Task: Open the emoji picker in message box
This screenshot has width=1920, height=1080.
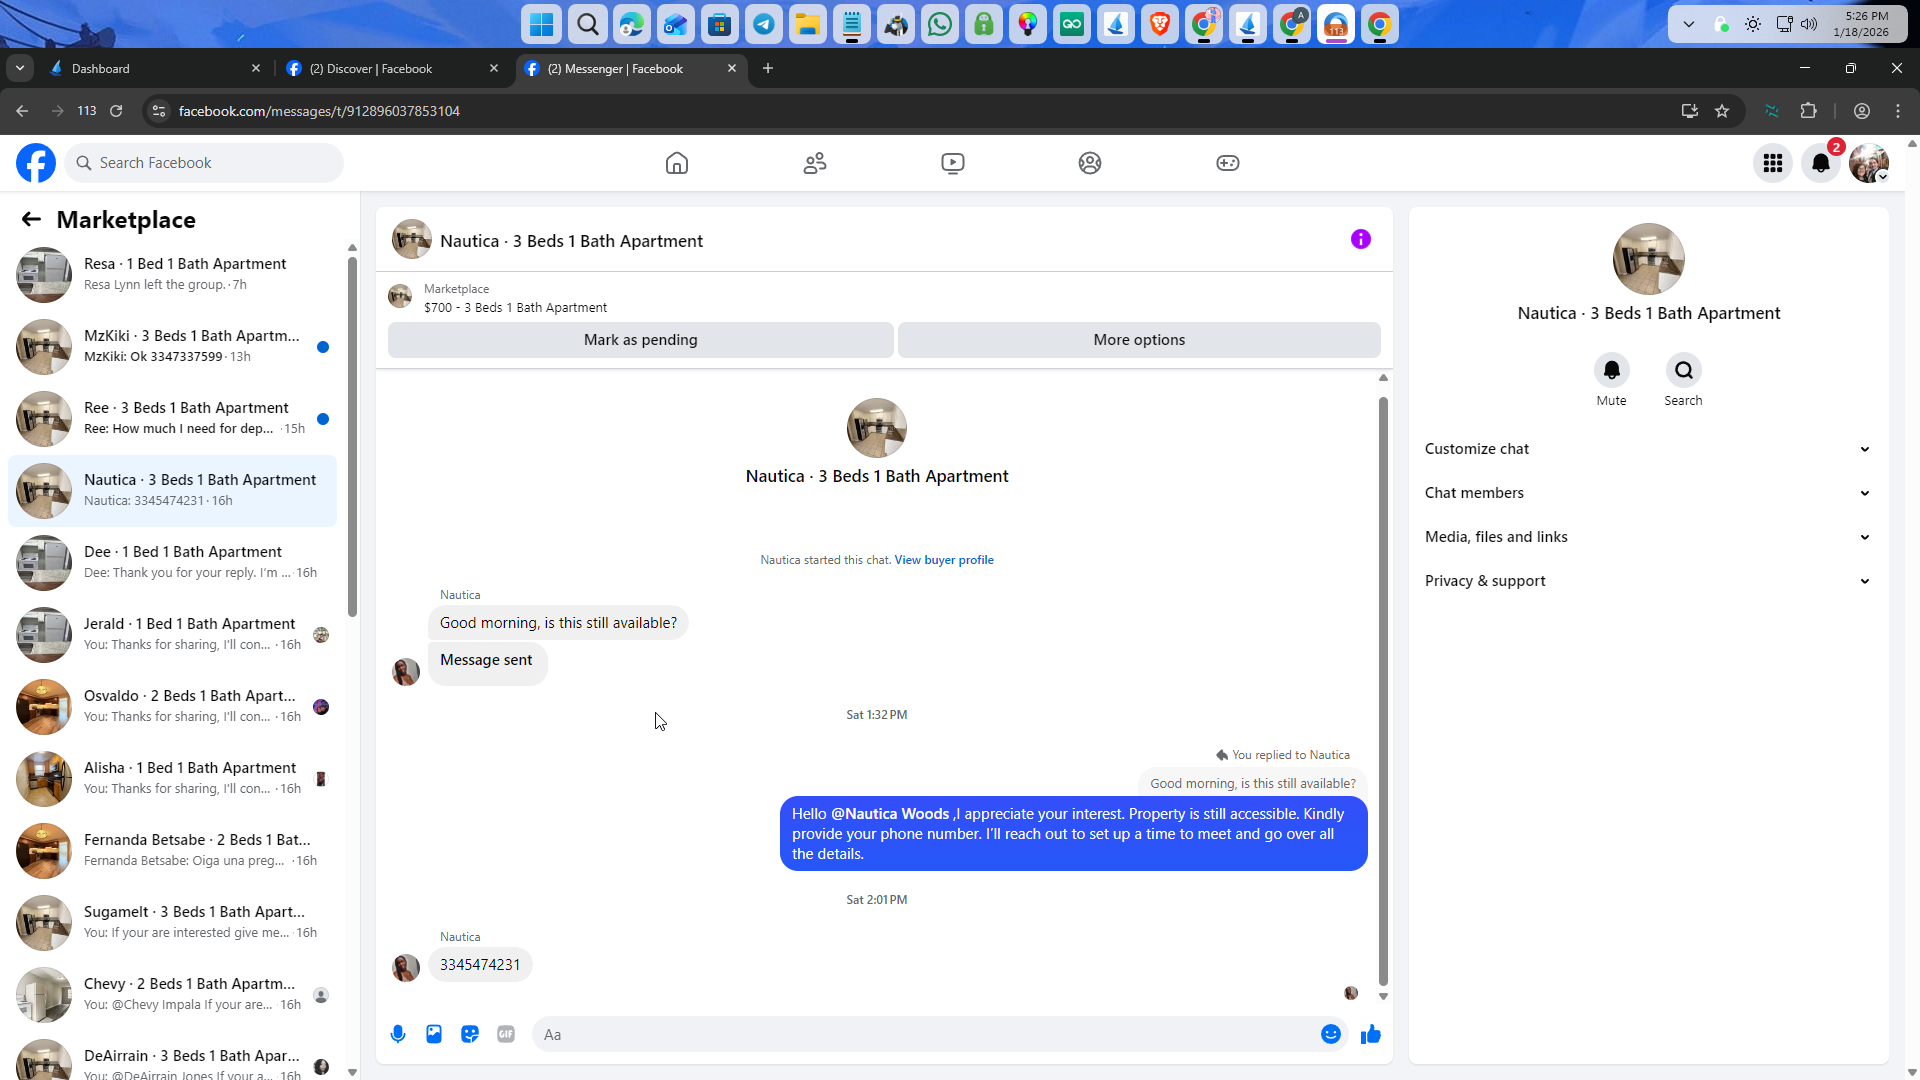Action: click(1330, 1034)
